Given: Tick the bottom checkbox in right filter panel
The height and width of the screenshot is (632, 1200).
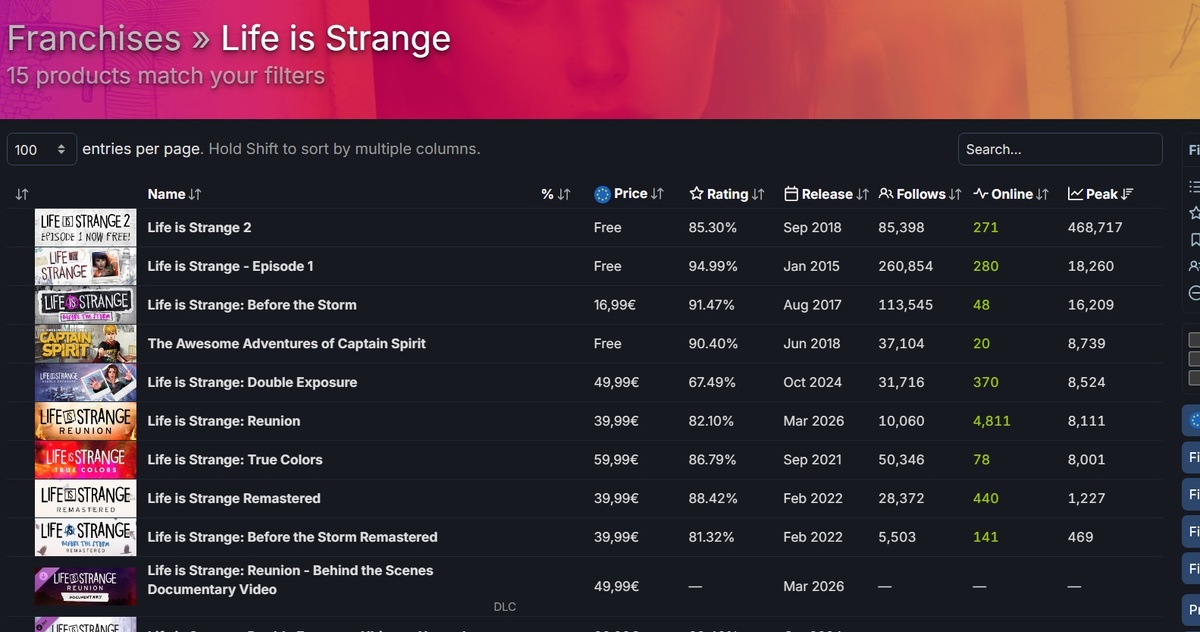Looking at the screenshot, I should pos(1194,378).
